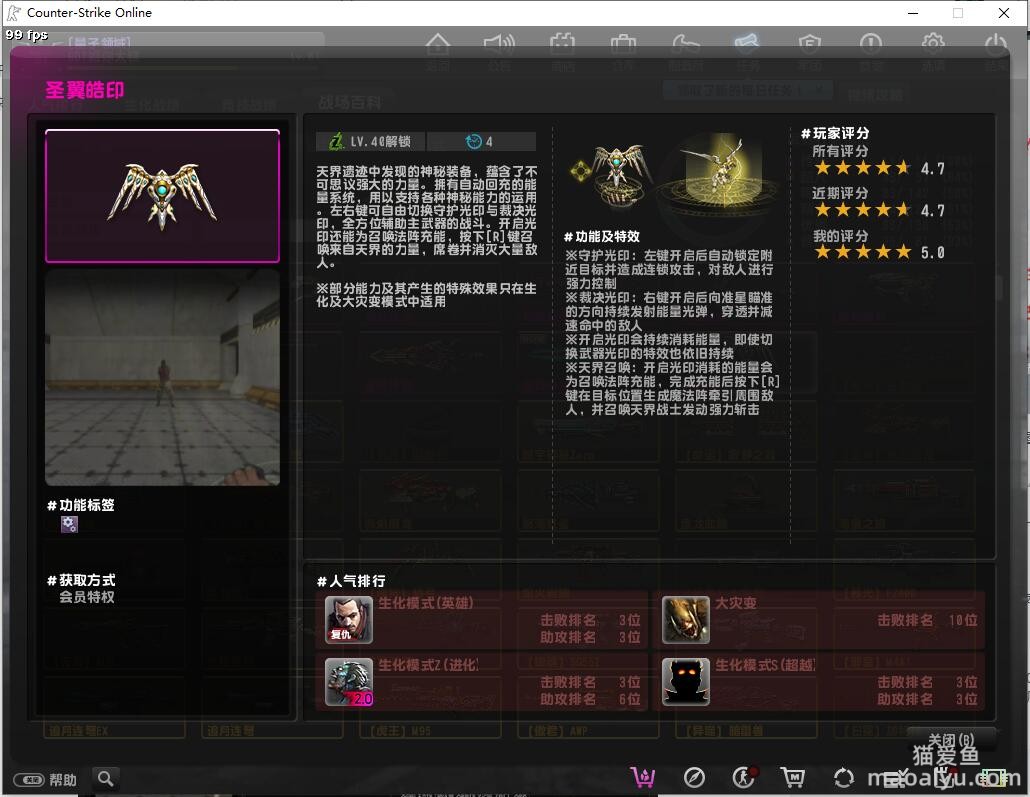Click the puzzle piece icon in toolbar
The width and height of the screenshot is (1030, 797).
(x=562, y=45)
